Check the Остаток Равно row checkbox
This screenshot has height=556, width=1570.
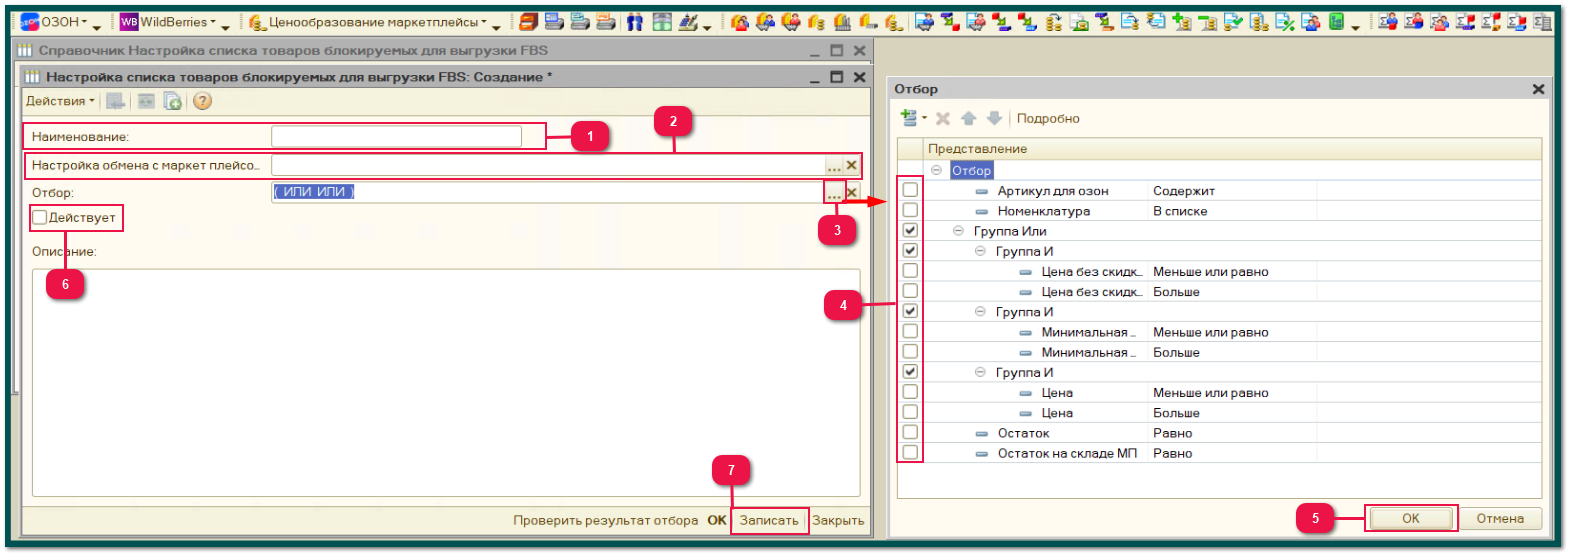(x=910, y=432)
